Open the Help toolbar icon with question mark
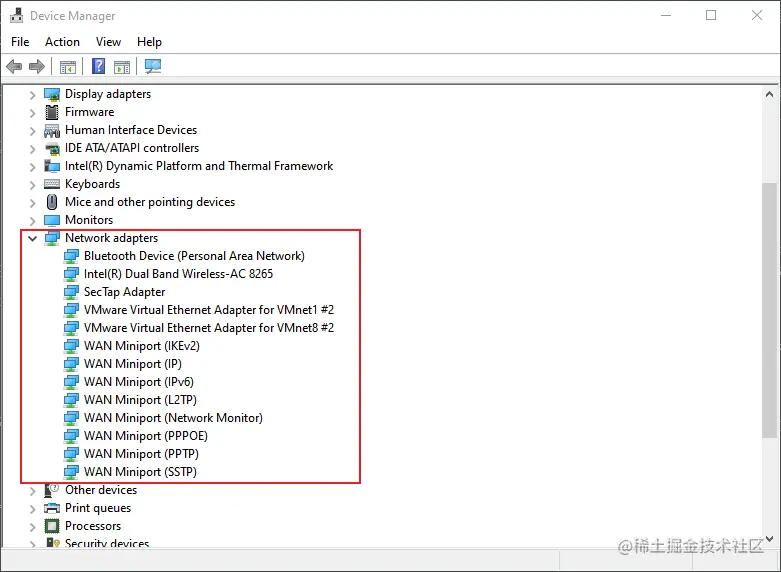 99,66
